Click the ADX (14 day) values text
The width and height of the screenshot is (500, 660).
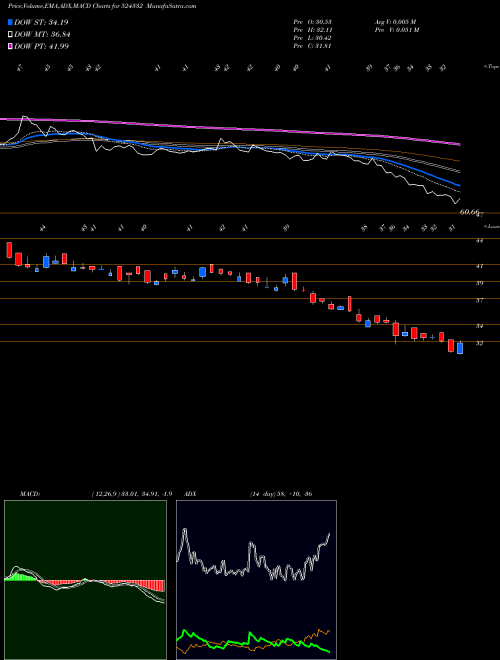(281, 494)
